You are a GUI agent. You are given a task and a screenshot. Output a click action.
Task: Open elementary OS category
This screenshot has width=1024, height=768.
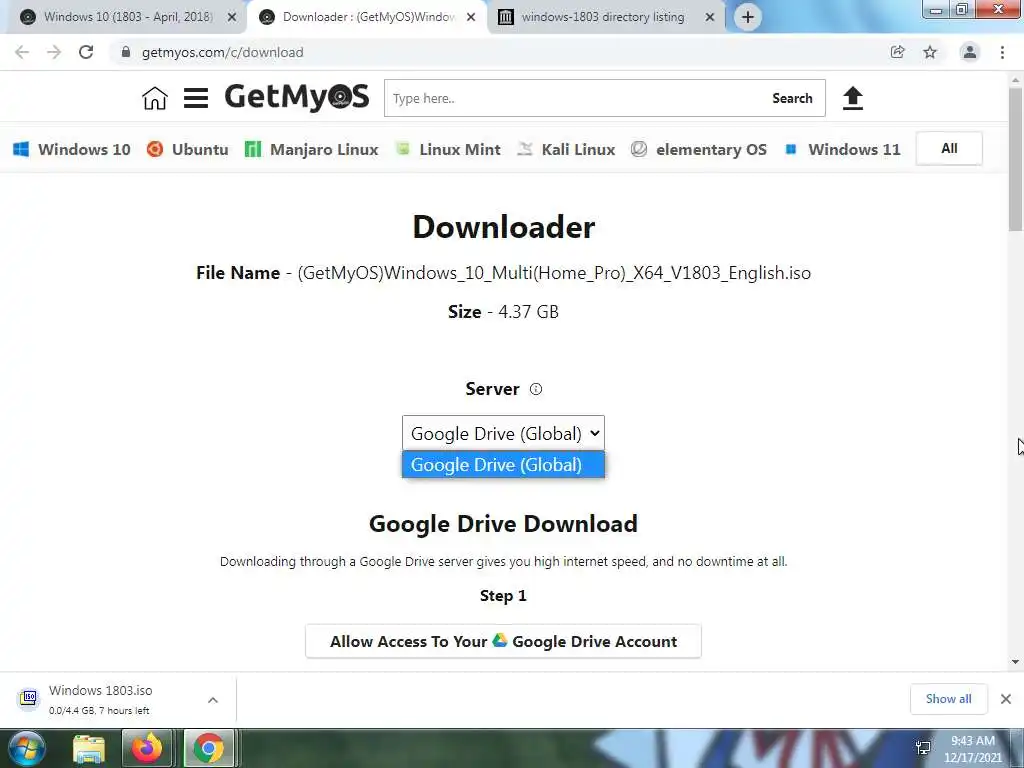(699, 150)
